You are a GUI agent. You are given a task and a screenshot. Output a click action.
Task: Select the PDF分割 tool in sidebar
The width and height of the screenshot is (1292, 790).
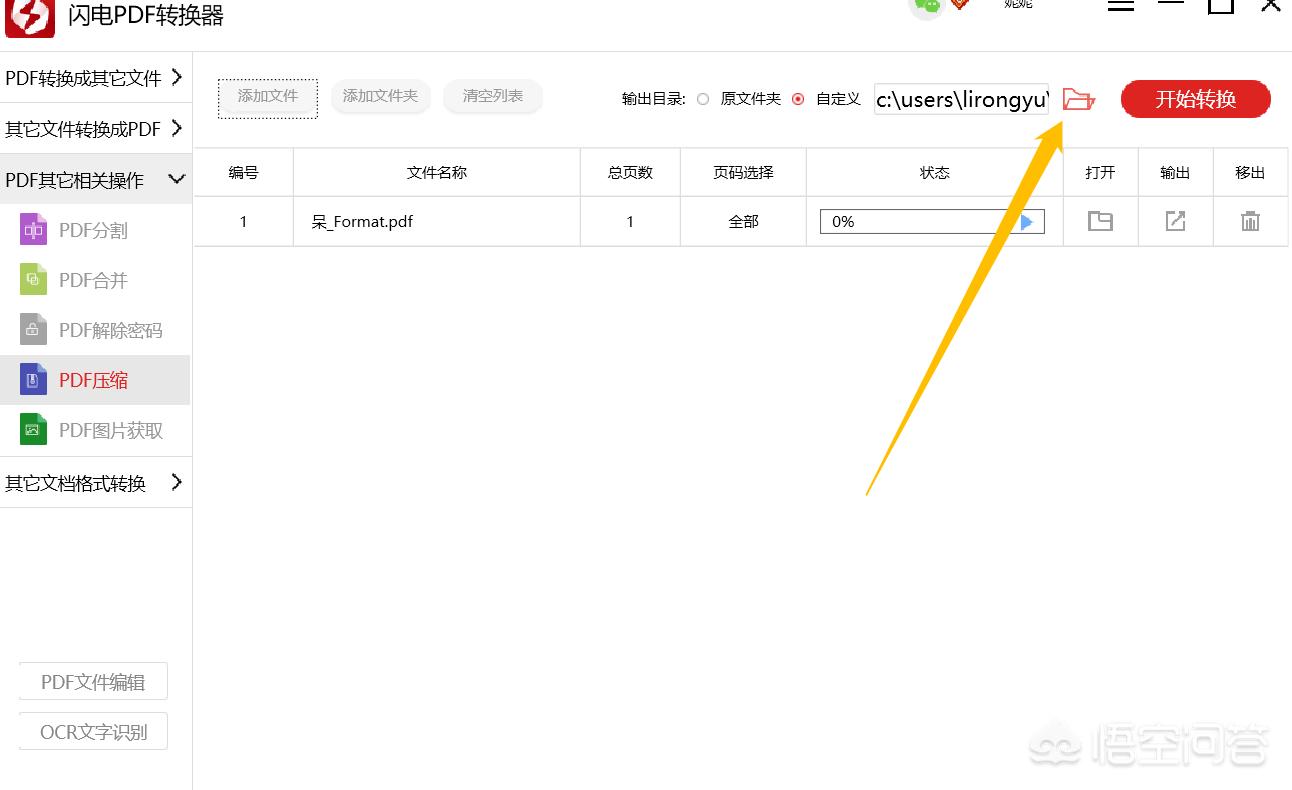95,230
